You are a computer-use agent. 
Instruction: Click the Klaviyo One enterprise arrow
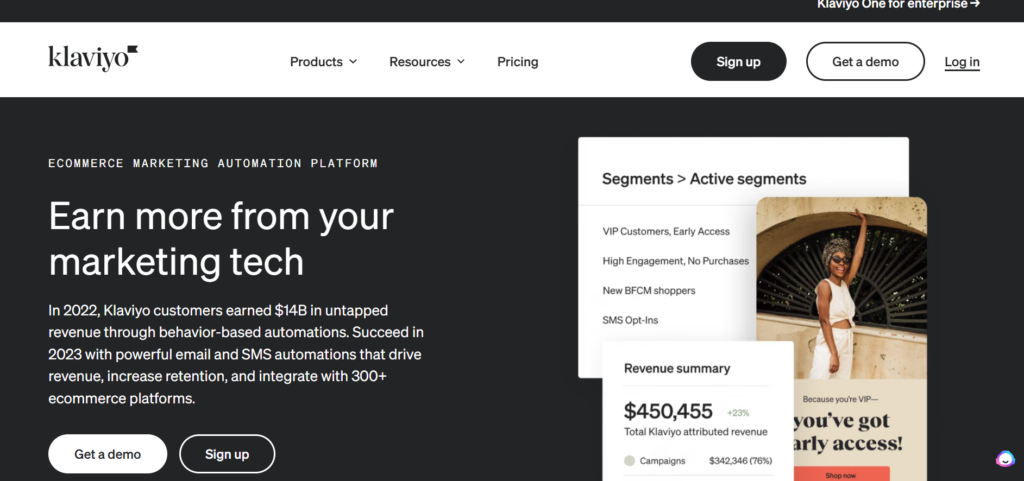[x=975, y=4]
